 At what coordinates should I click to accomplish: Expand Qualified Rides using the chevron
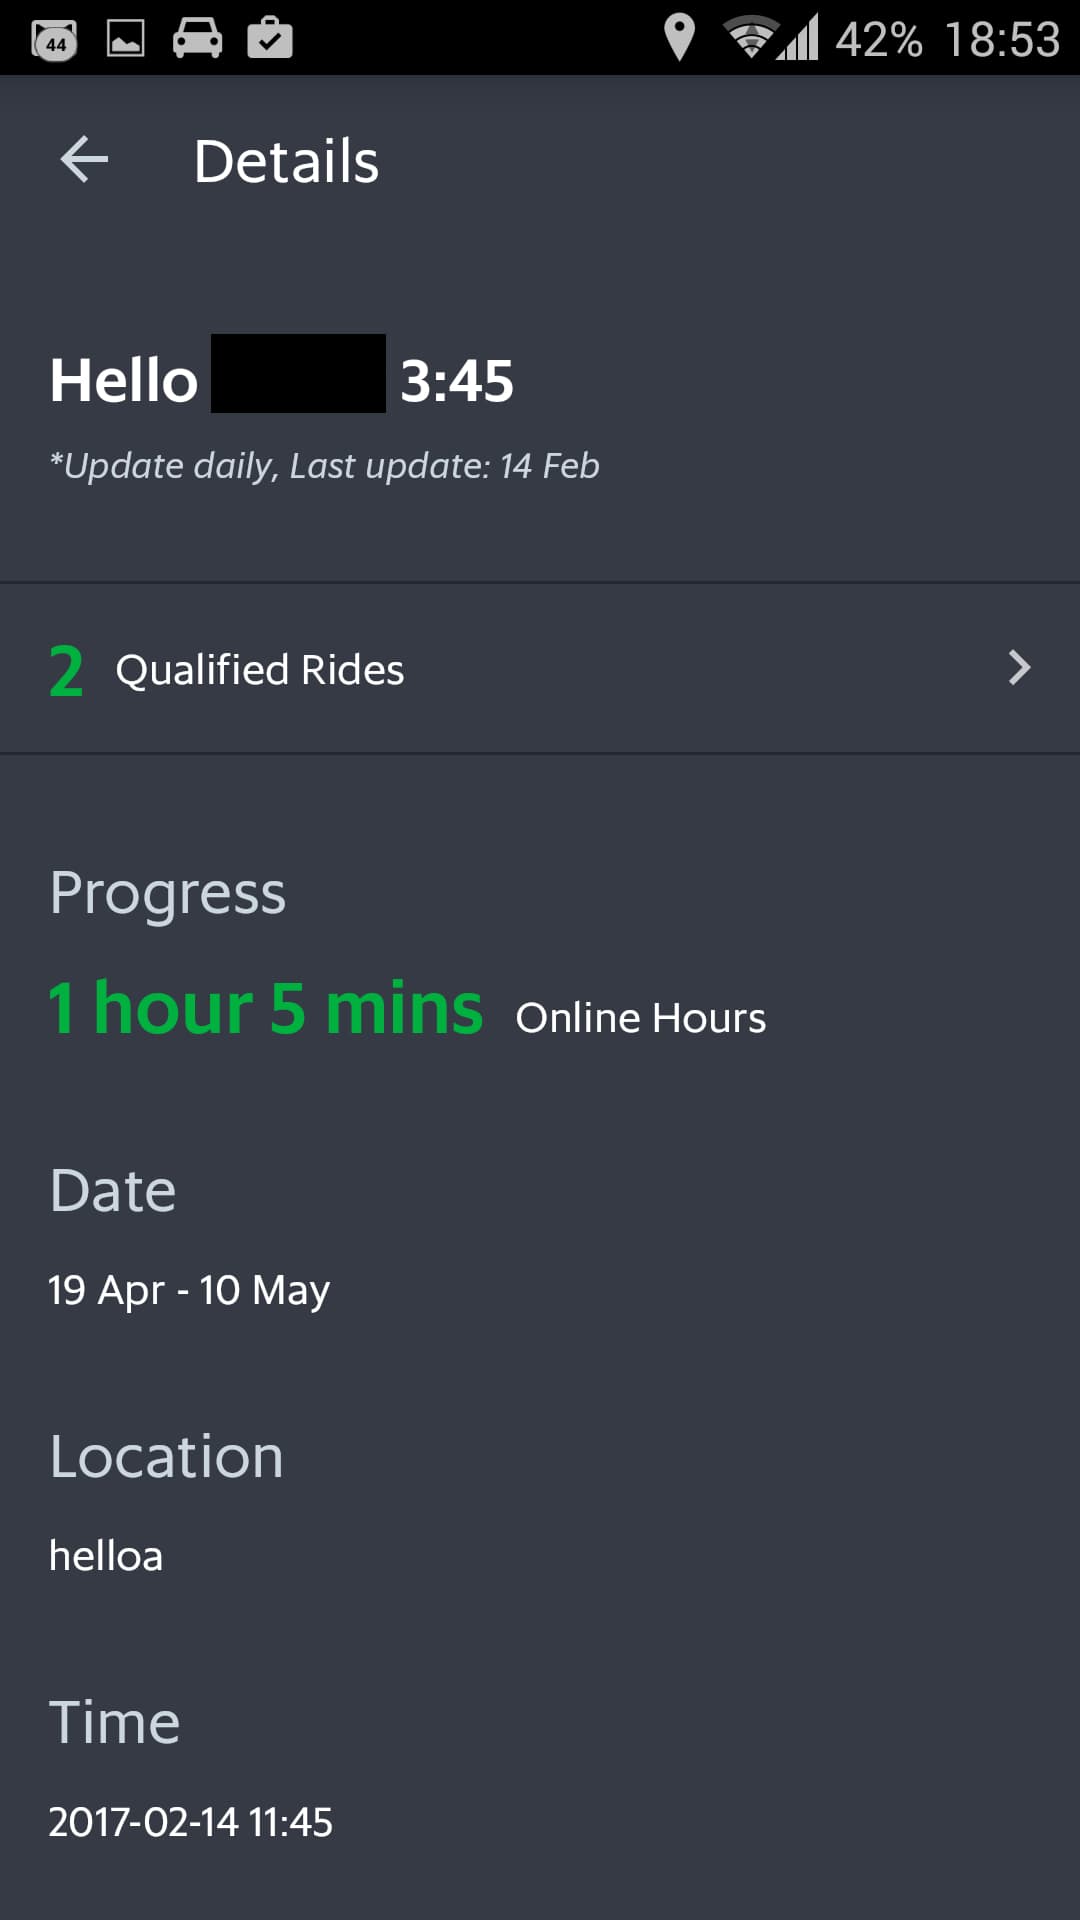coord(1019,668)
